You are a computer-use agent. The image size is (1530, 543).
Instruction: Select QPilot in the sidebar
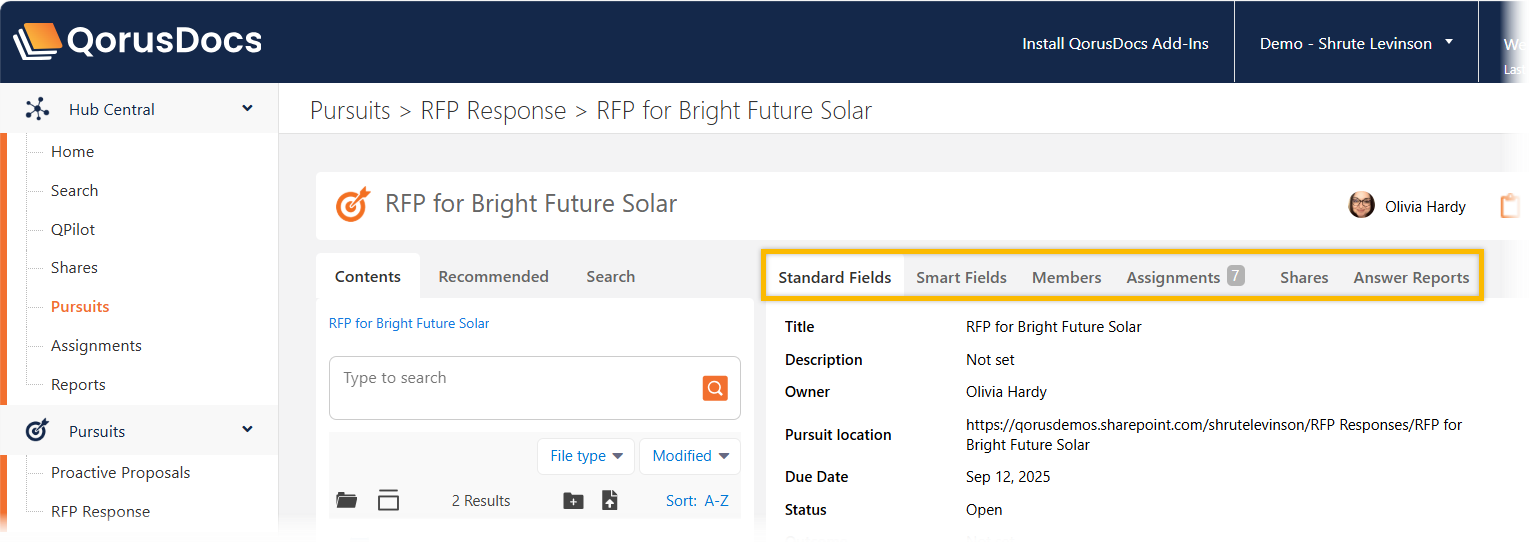pyautogui.click(x=73, y=229)
